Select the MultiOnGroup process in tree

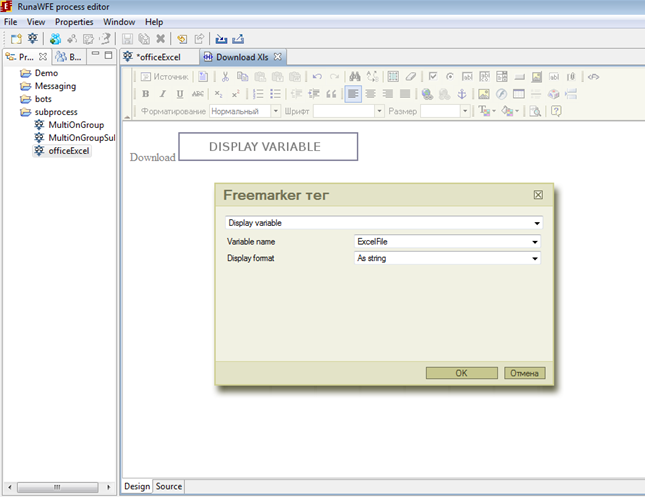[x=69, y=125]
